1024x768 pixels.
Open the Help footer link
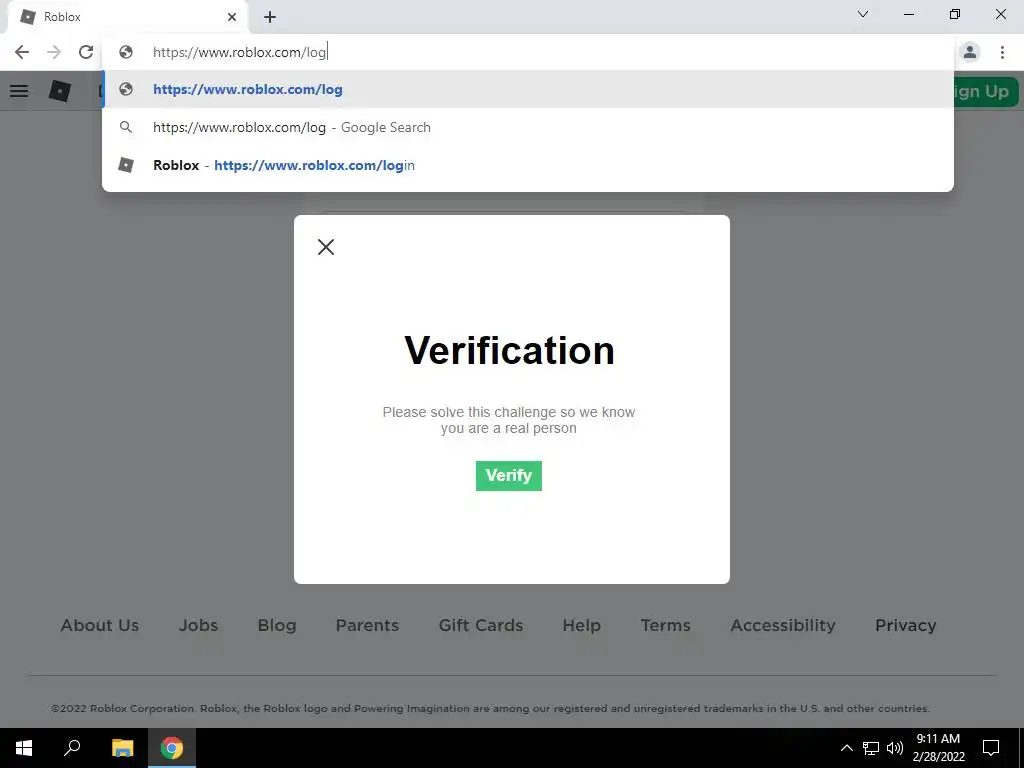pos(581,625)
